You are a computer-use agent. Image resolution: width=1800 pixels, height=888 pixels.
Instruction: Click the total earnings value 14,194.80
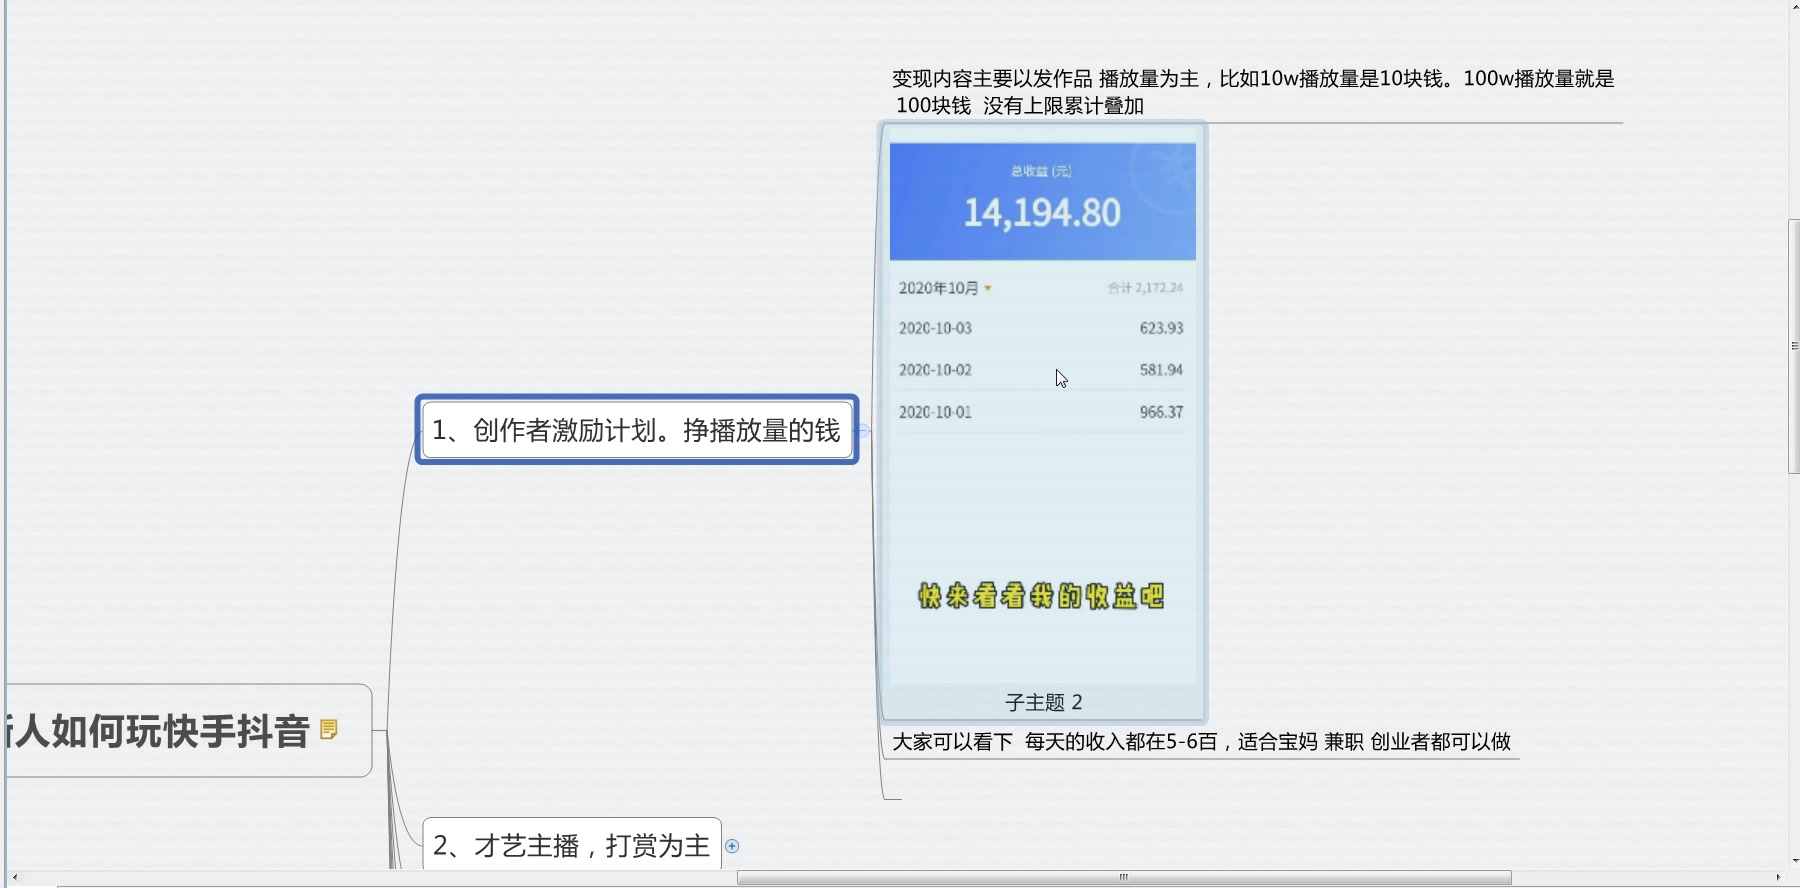(1042, 213)
